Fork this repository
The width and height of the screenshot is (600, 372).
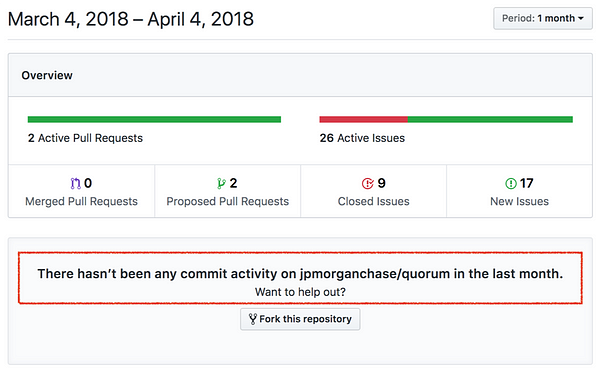pyautogui.click(x=300, y=319)
